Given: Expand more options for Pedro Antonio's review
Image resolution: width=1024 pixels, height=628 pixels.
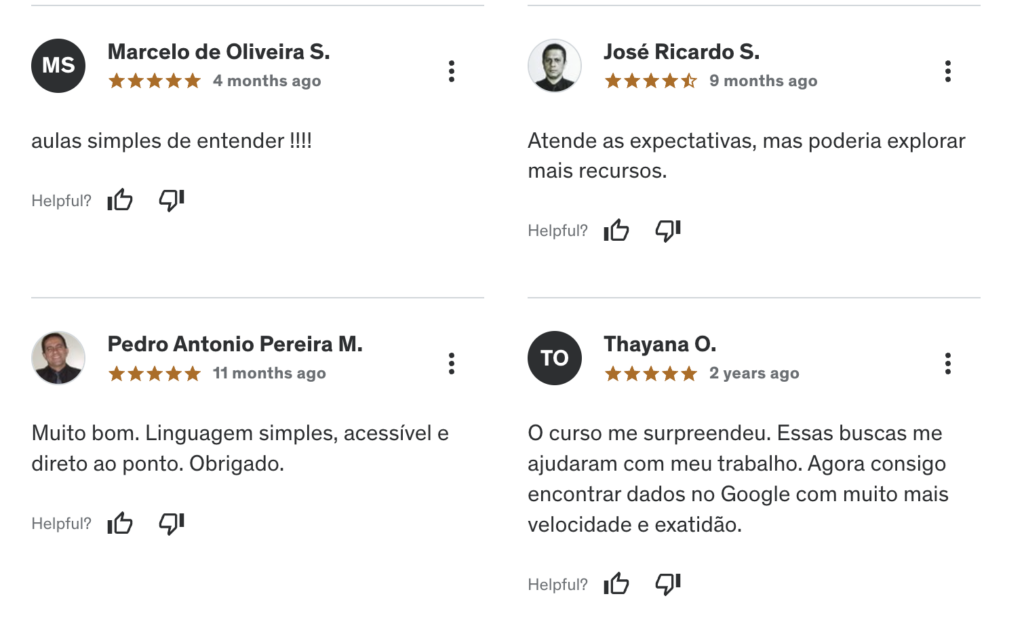Looking at the screenshot, I should [451, 364].
